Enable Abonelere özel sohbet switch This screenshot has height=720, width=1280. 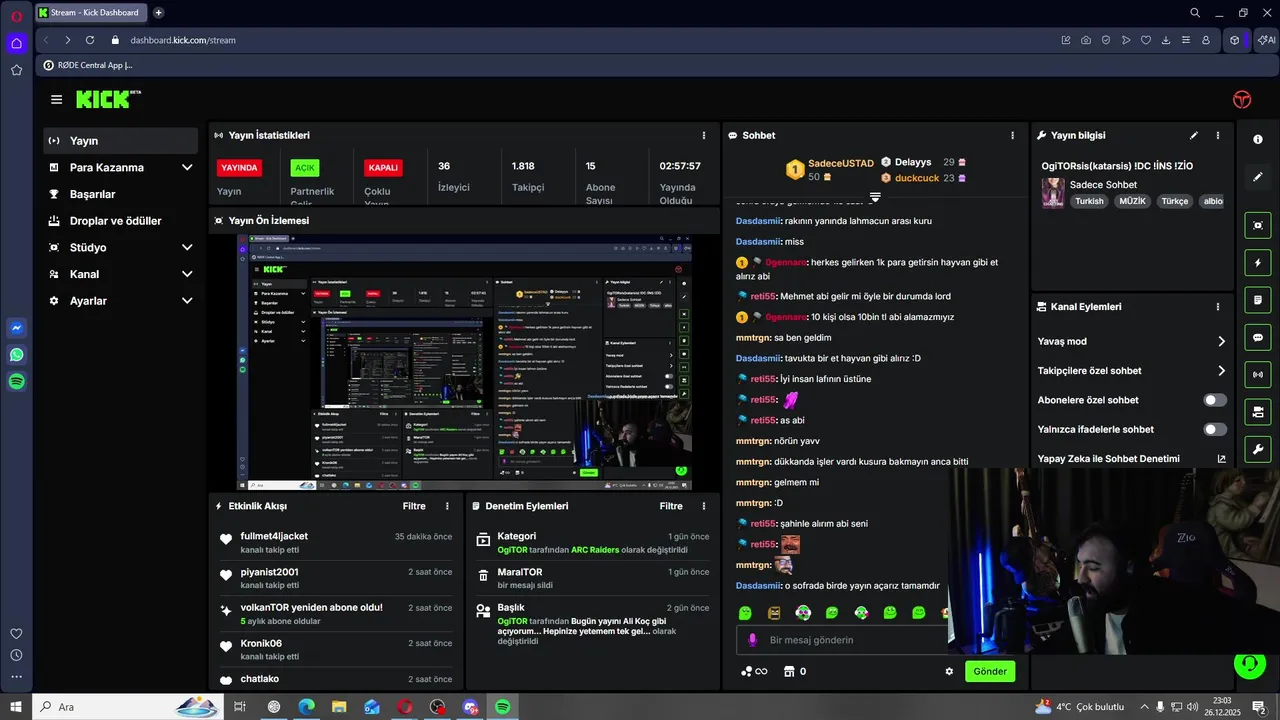1215,400
